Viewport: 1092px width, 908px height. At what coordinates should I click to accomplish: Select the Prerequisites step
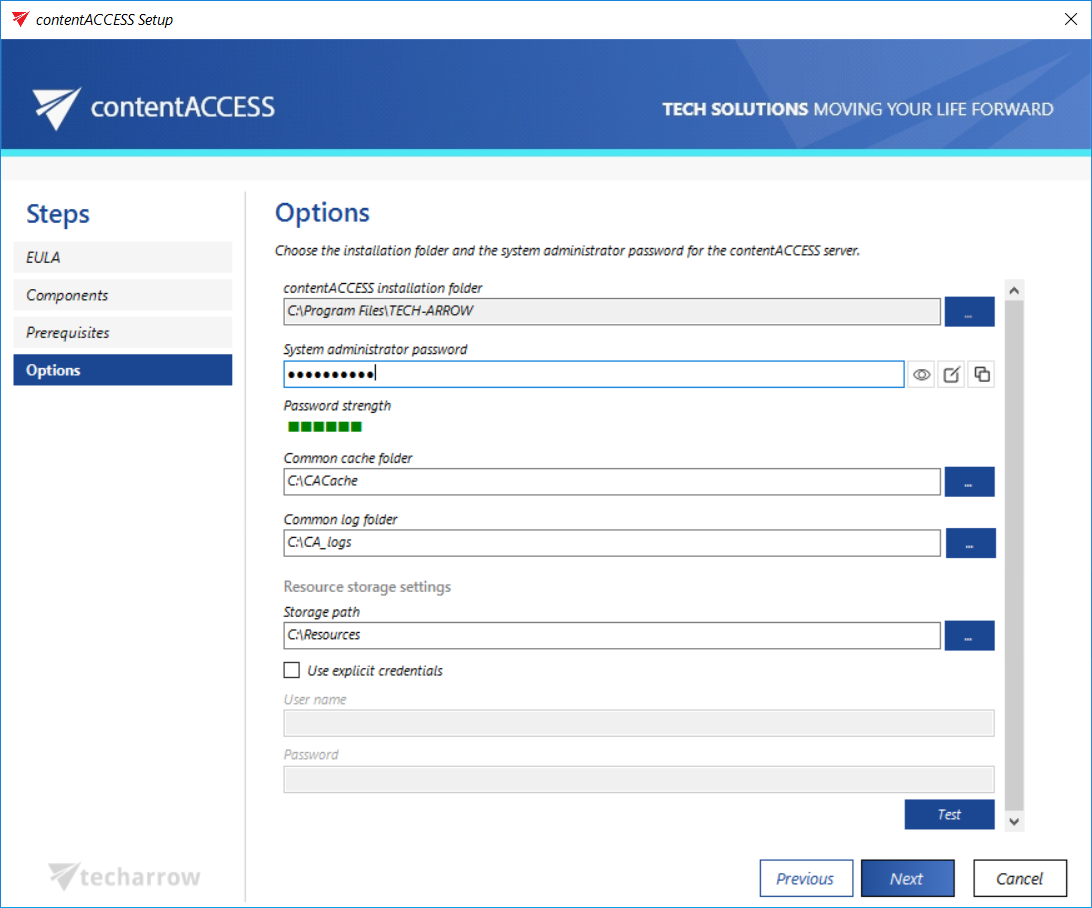(x=122, y=333)
